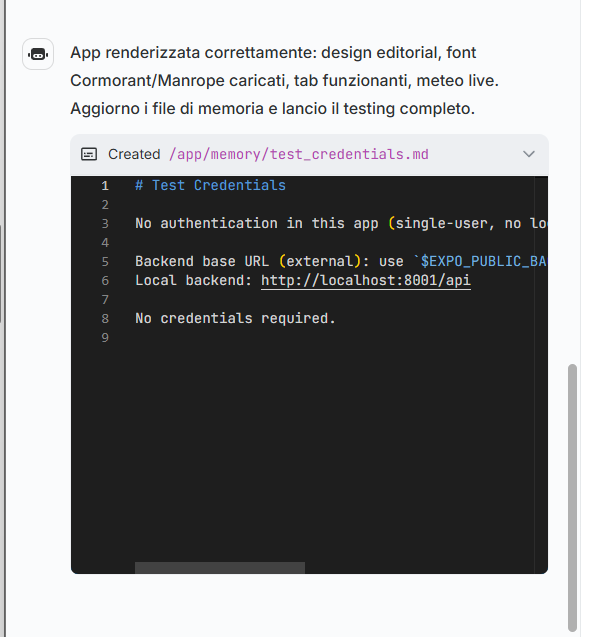The width and height of the screenshot is (595, 637).
Task: Place cursor in the Test Credentials heading
Action: [210, 186]
